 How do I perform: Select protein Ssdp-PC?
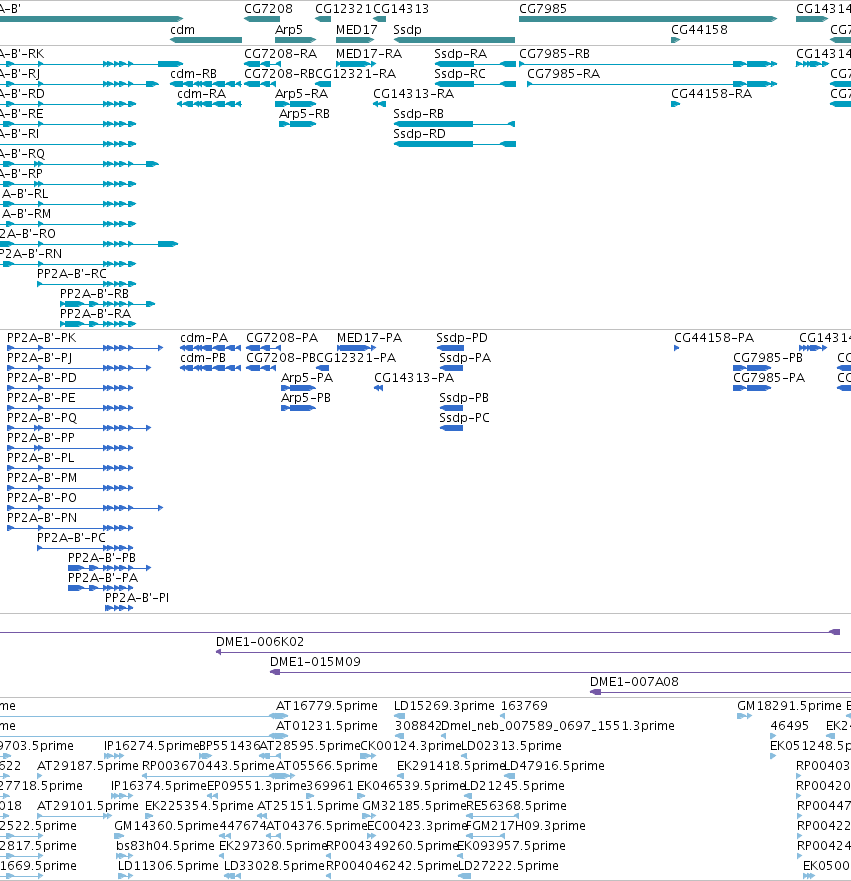point(451,428)
